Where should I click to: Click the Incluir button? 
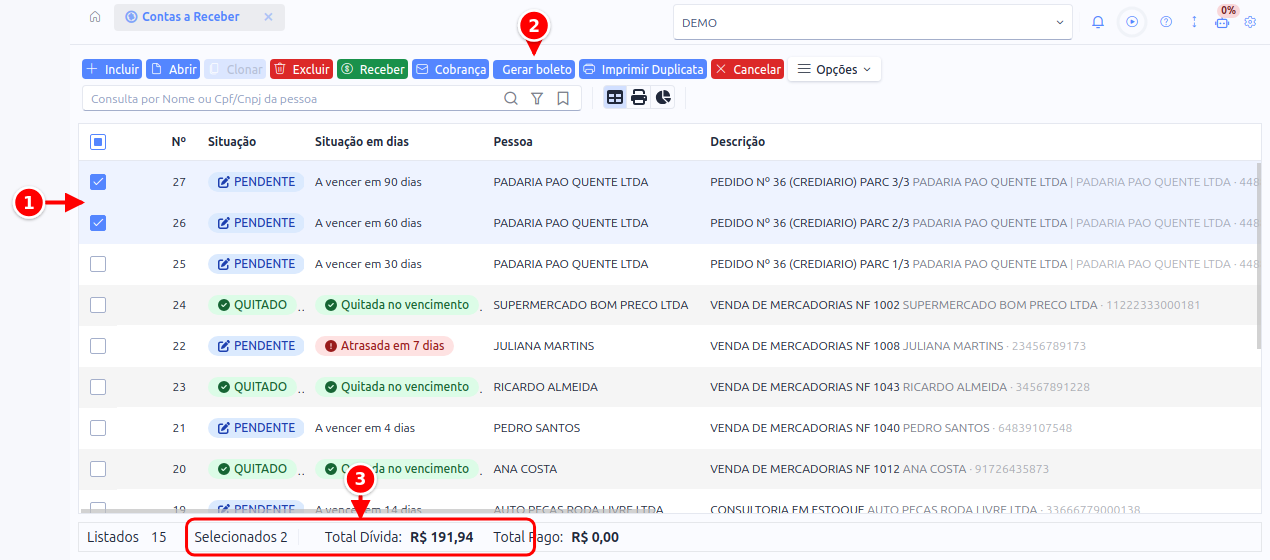click(112, 69)
